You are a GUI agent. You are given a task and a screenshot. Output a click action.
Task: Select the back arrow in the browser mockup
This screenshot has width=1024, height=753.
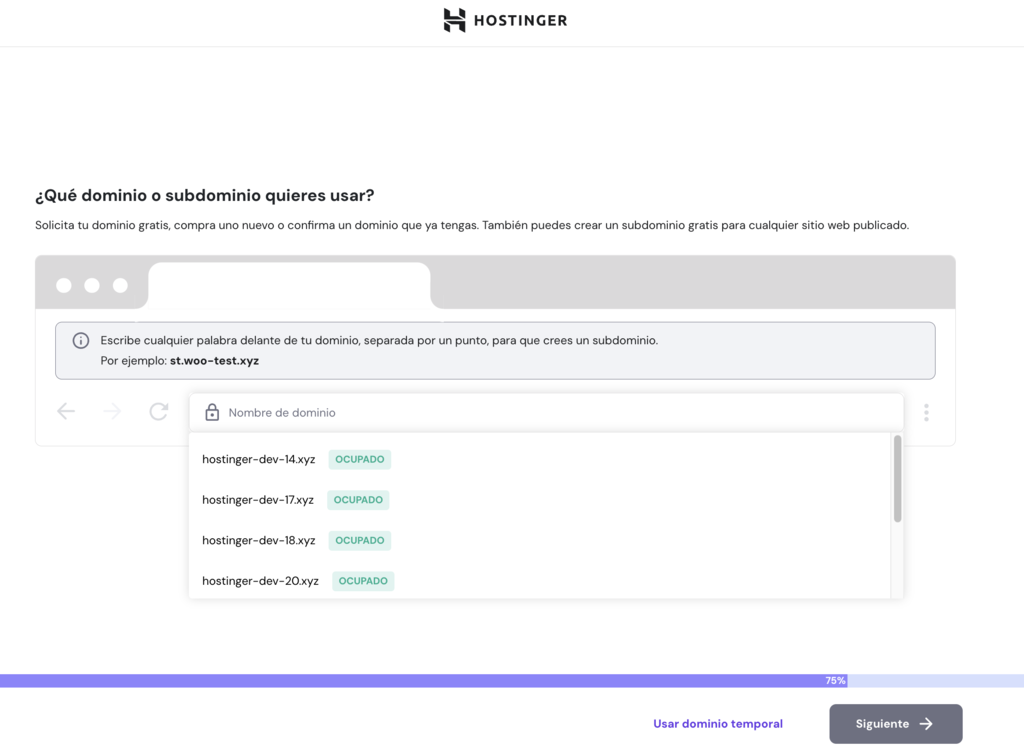(x=65, y=411)
